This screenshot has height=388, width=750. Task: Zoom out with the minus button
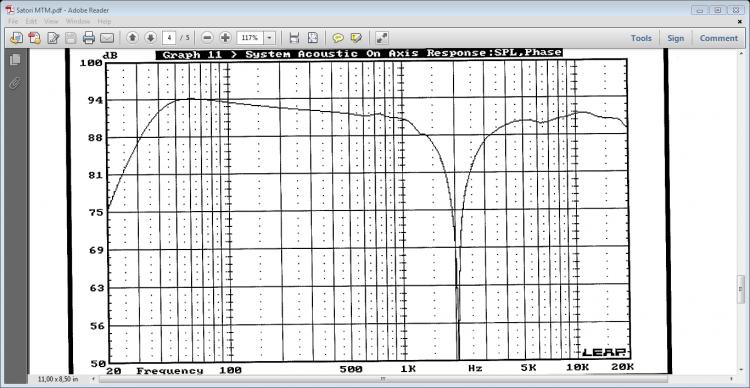(x=207, y=37)
